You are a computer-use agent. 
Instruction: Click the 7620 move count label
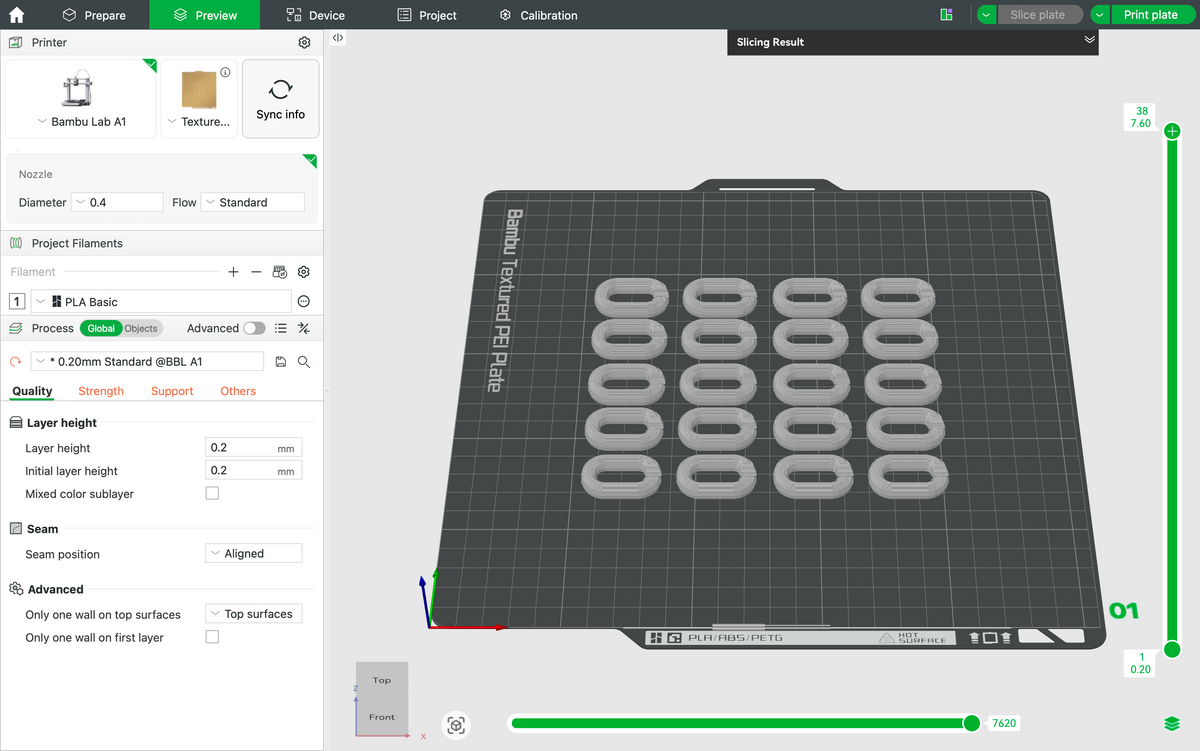(1004, 723)
